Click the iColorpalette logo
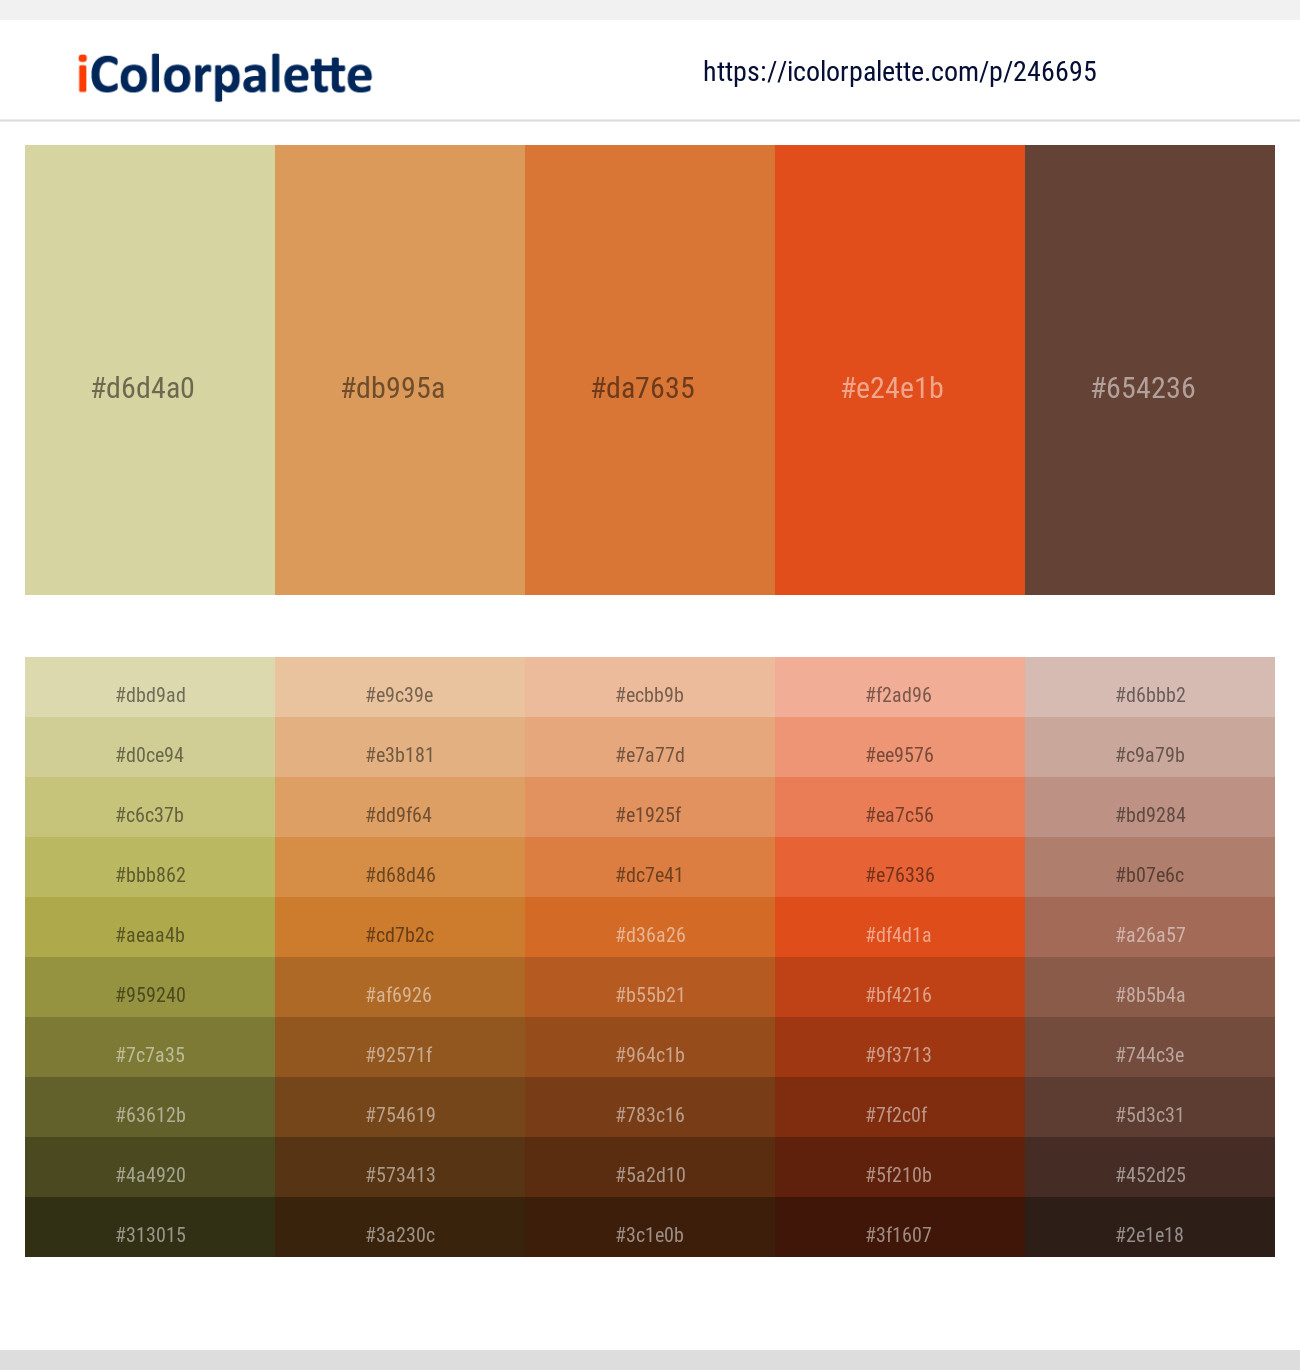Image resolution: width=1300 pixels, height=1370 pixels. pyautogui.click(x=220, y=72)
